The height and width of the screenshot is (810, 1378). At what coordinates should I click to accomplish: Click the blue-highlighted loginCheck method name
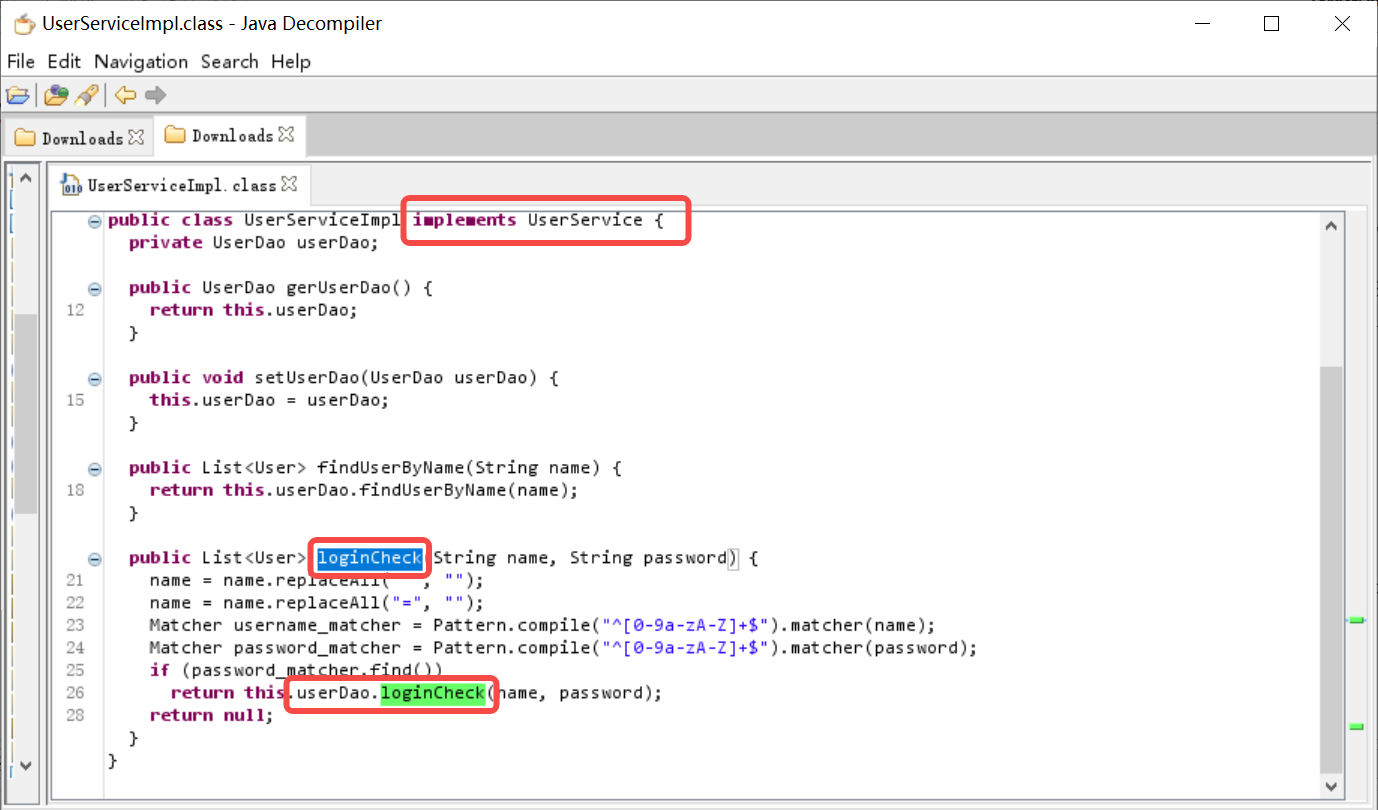point(370,558)
